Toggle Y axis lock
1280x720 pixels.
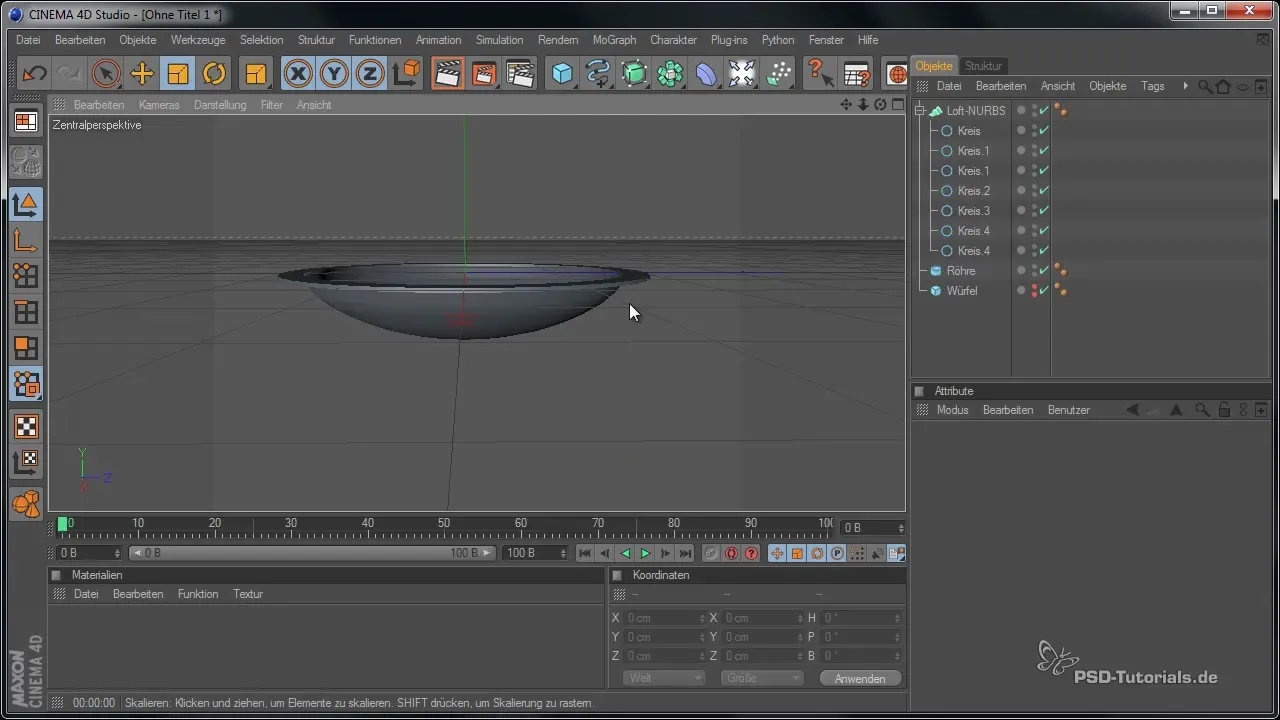[x=334, y=73]
